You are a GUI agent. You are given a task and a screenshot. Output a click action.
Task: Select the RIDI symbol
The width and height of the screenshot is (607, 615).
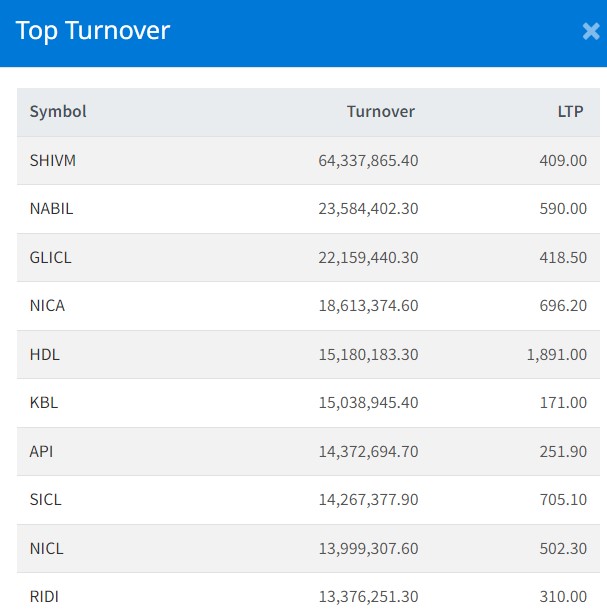point(44,596)
